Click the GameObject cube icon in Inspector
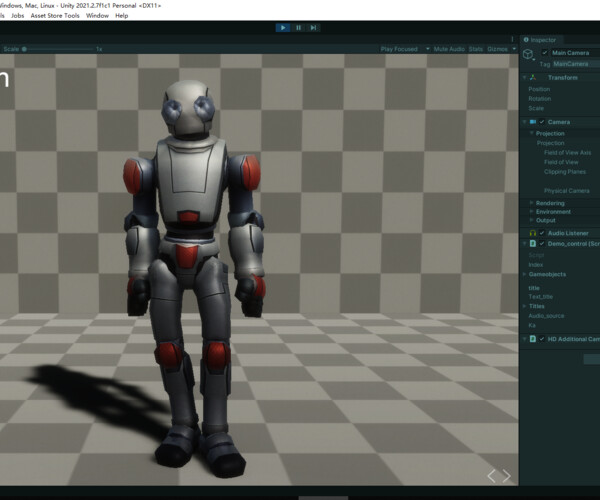 tap(528, 54)
